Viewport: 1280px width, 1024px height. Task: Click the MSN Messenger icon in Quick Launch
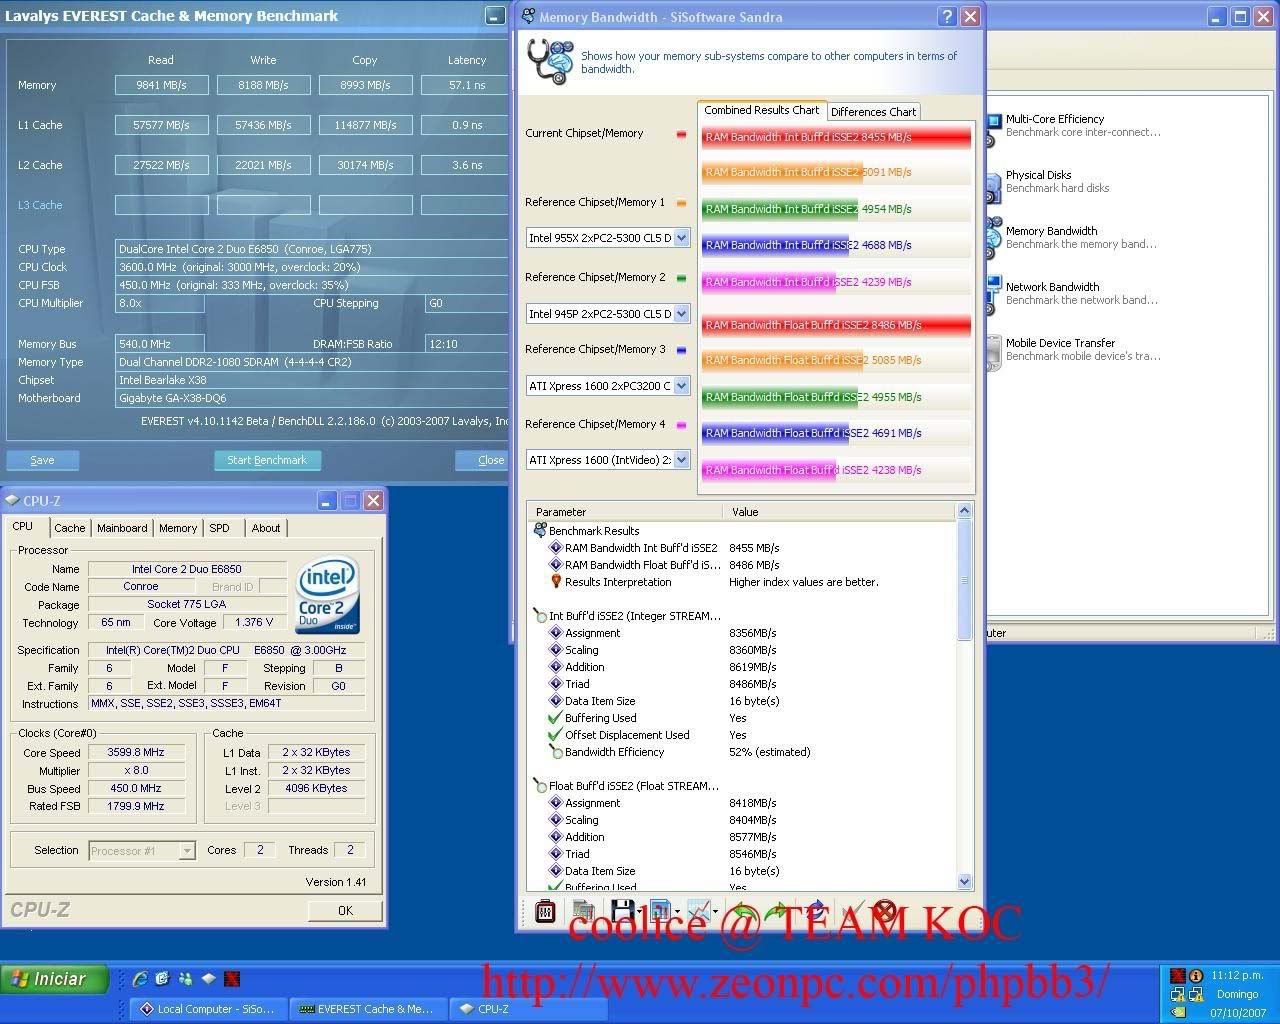click(x=186, y=979)
